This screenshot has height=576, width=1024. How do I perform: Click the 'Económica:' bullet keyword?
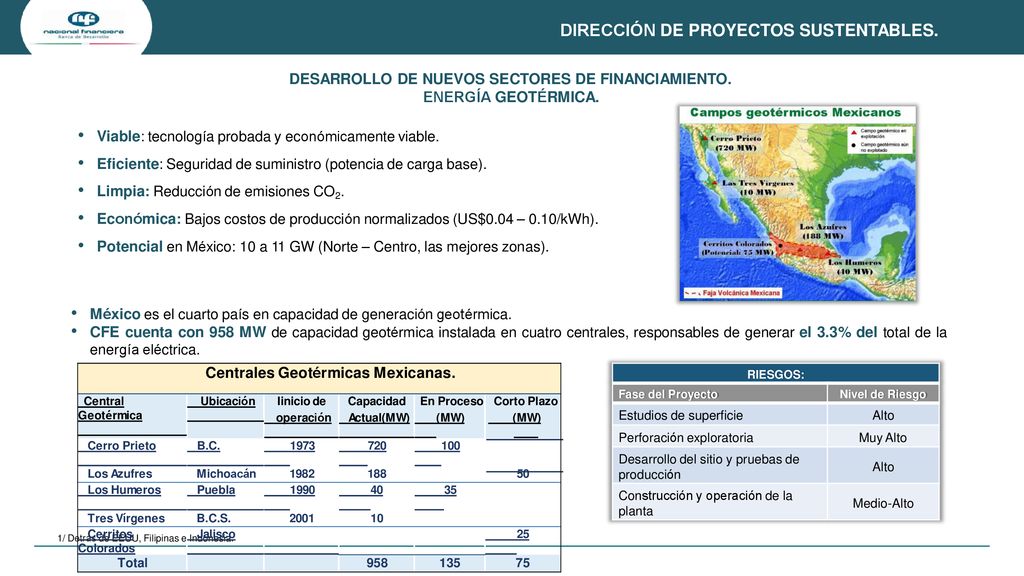tap(138, 219)
